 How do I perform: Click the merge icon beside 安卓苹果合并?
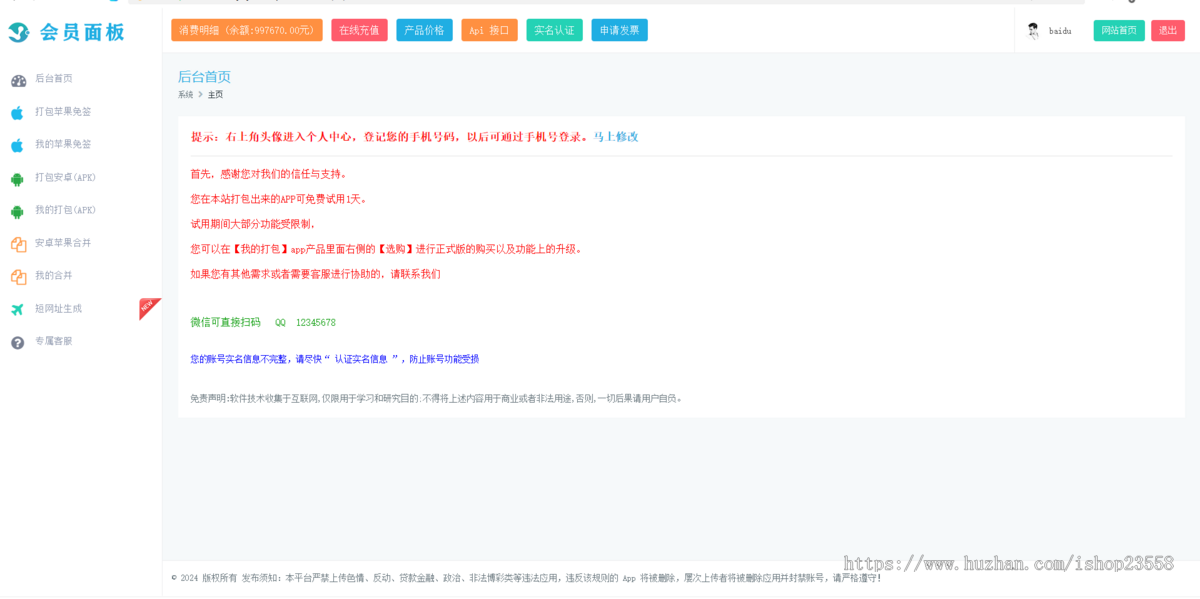pos(18,244)
